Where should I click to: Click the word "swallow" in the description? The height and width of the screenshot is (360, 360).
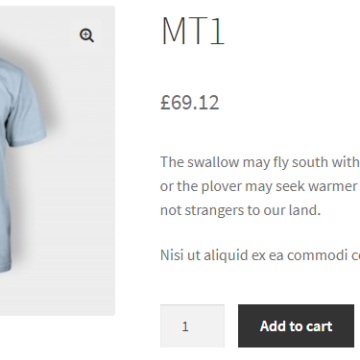[x=213, y=162]
